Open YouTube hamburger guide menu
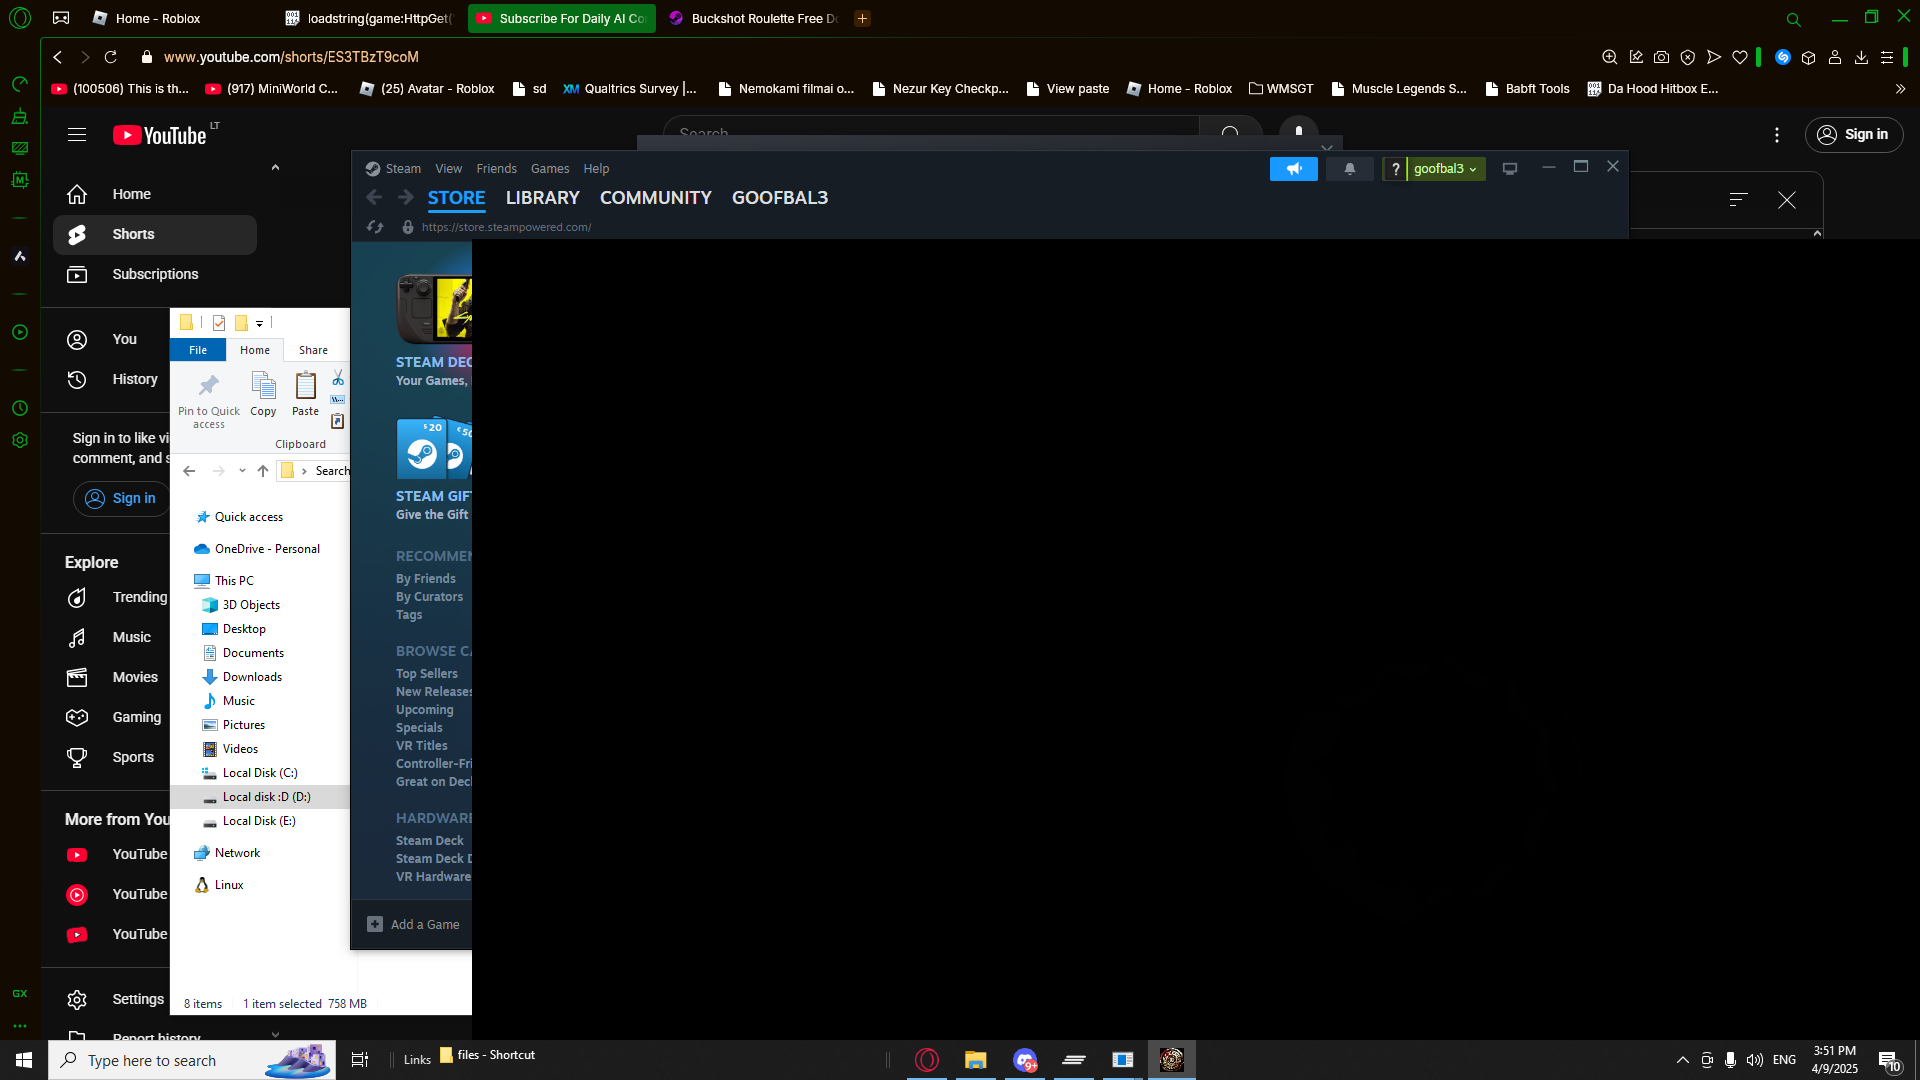Screen dimensions: 1920x1080 click(77, 135)
